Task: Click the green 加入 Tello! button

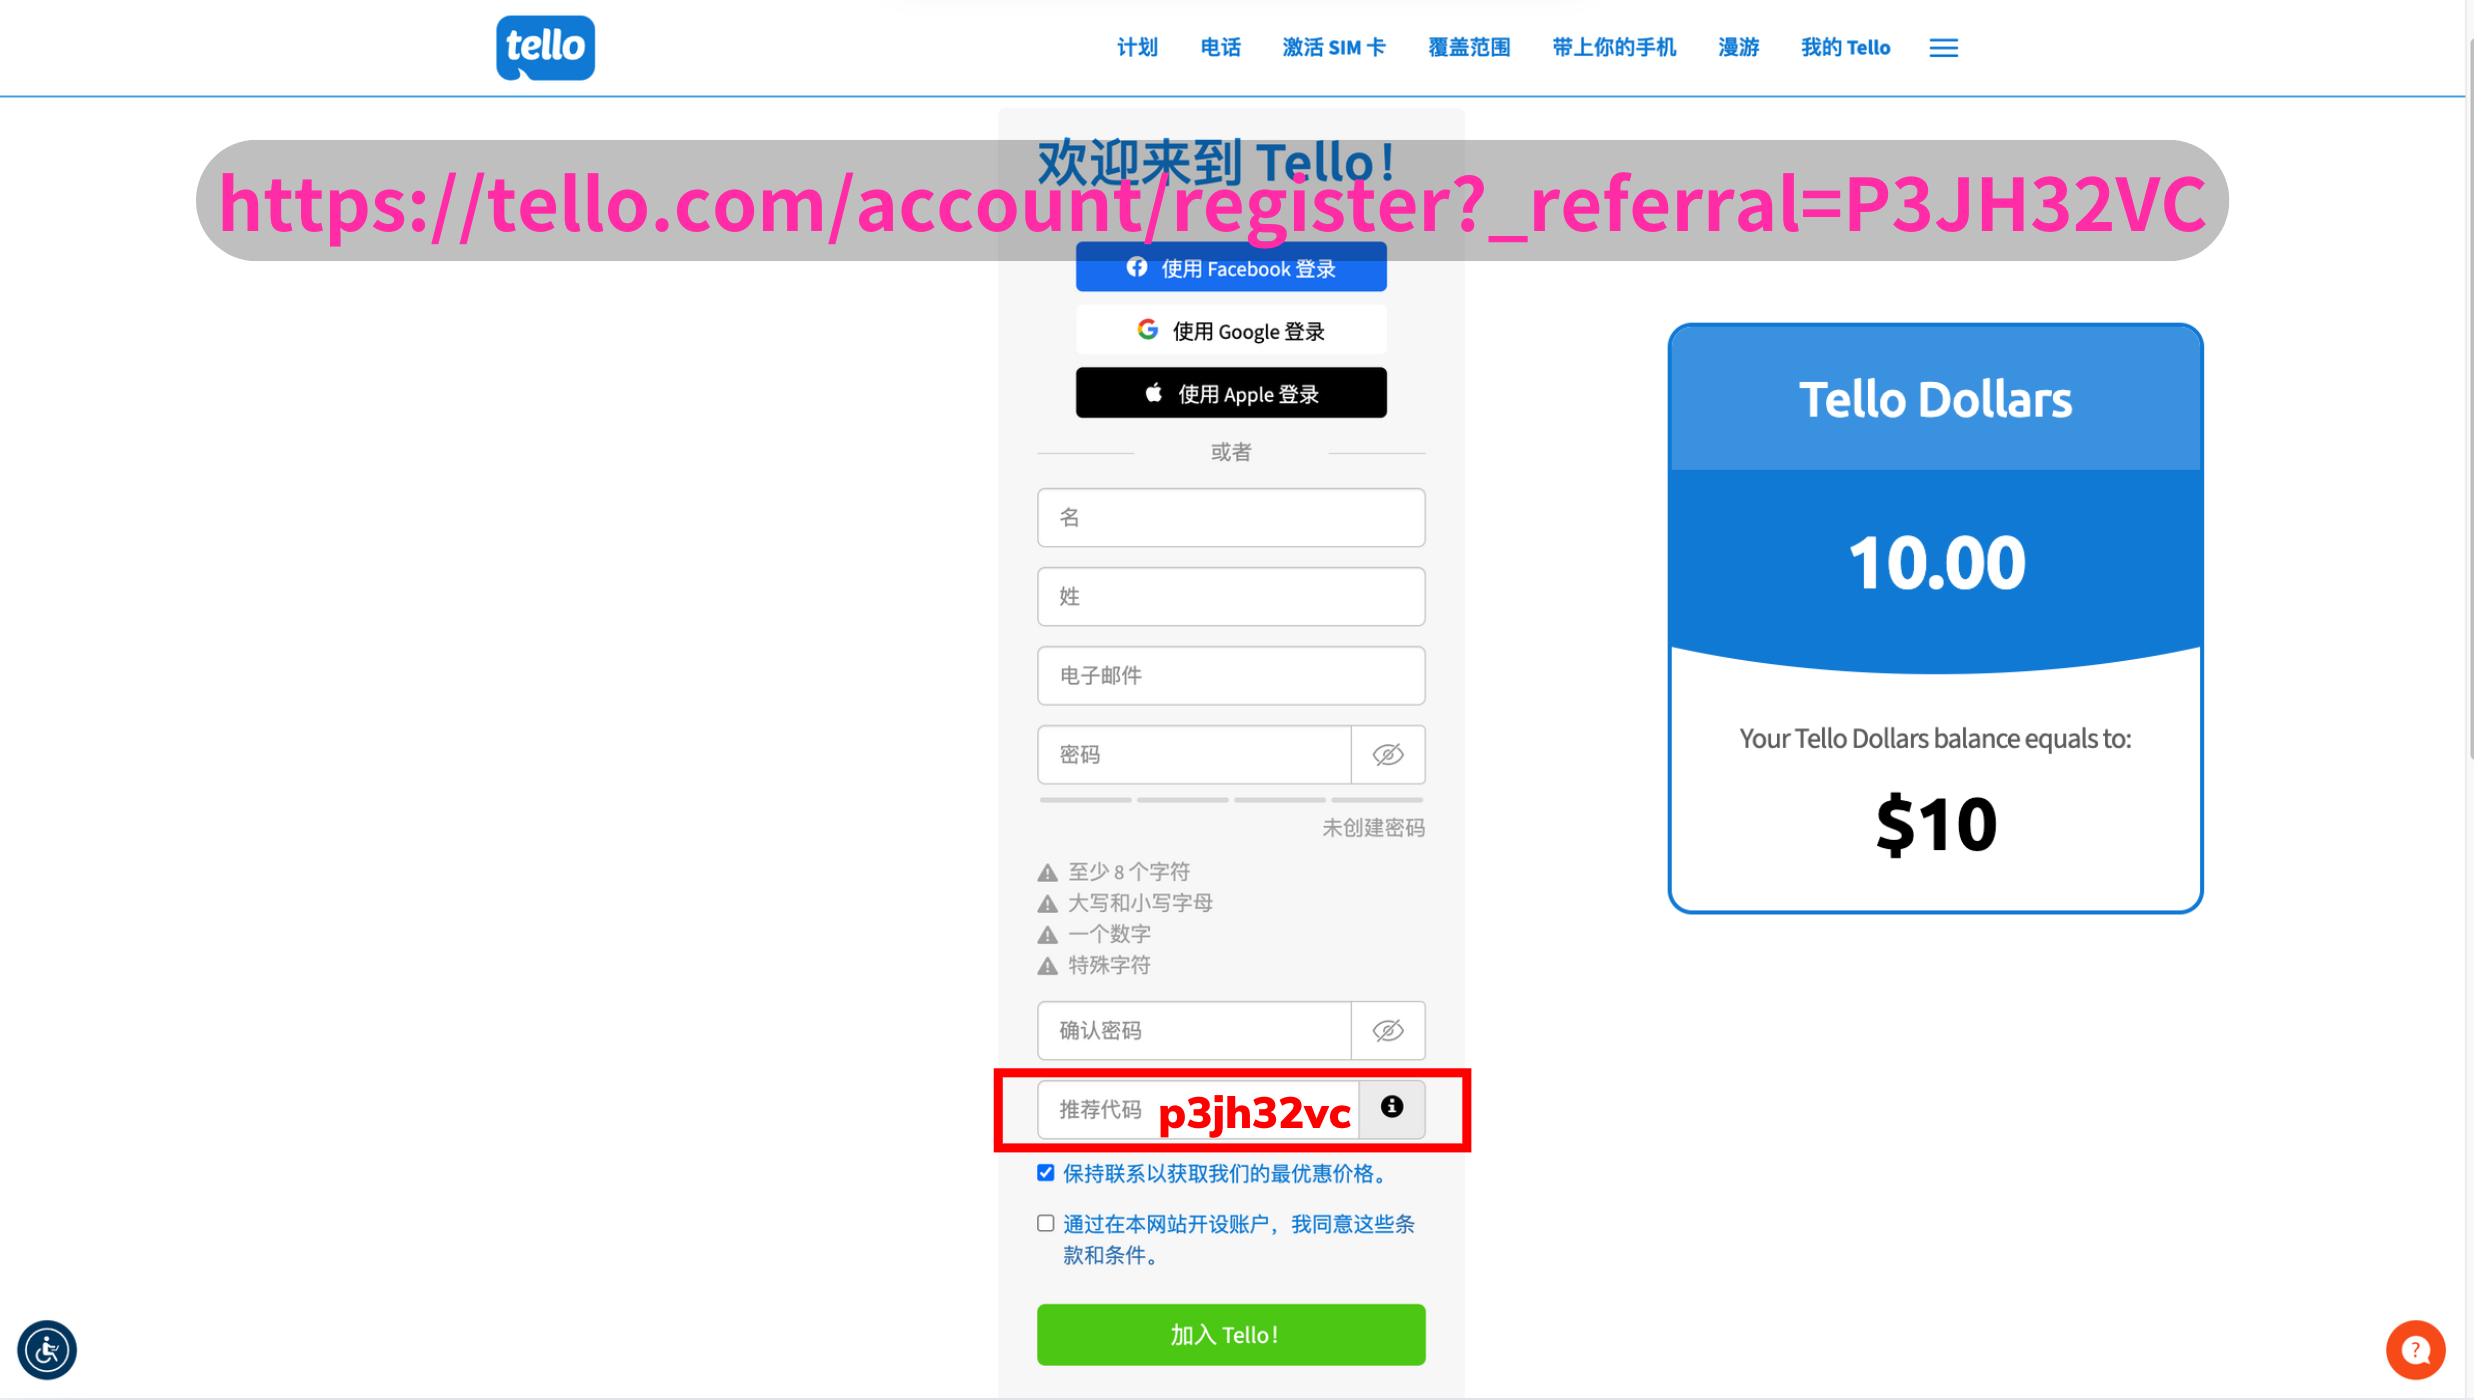Action: coord(1231,1335)
